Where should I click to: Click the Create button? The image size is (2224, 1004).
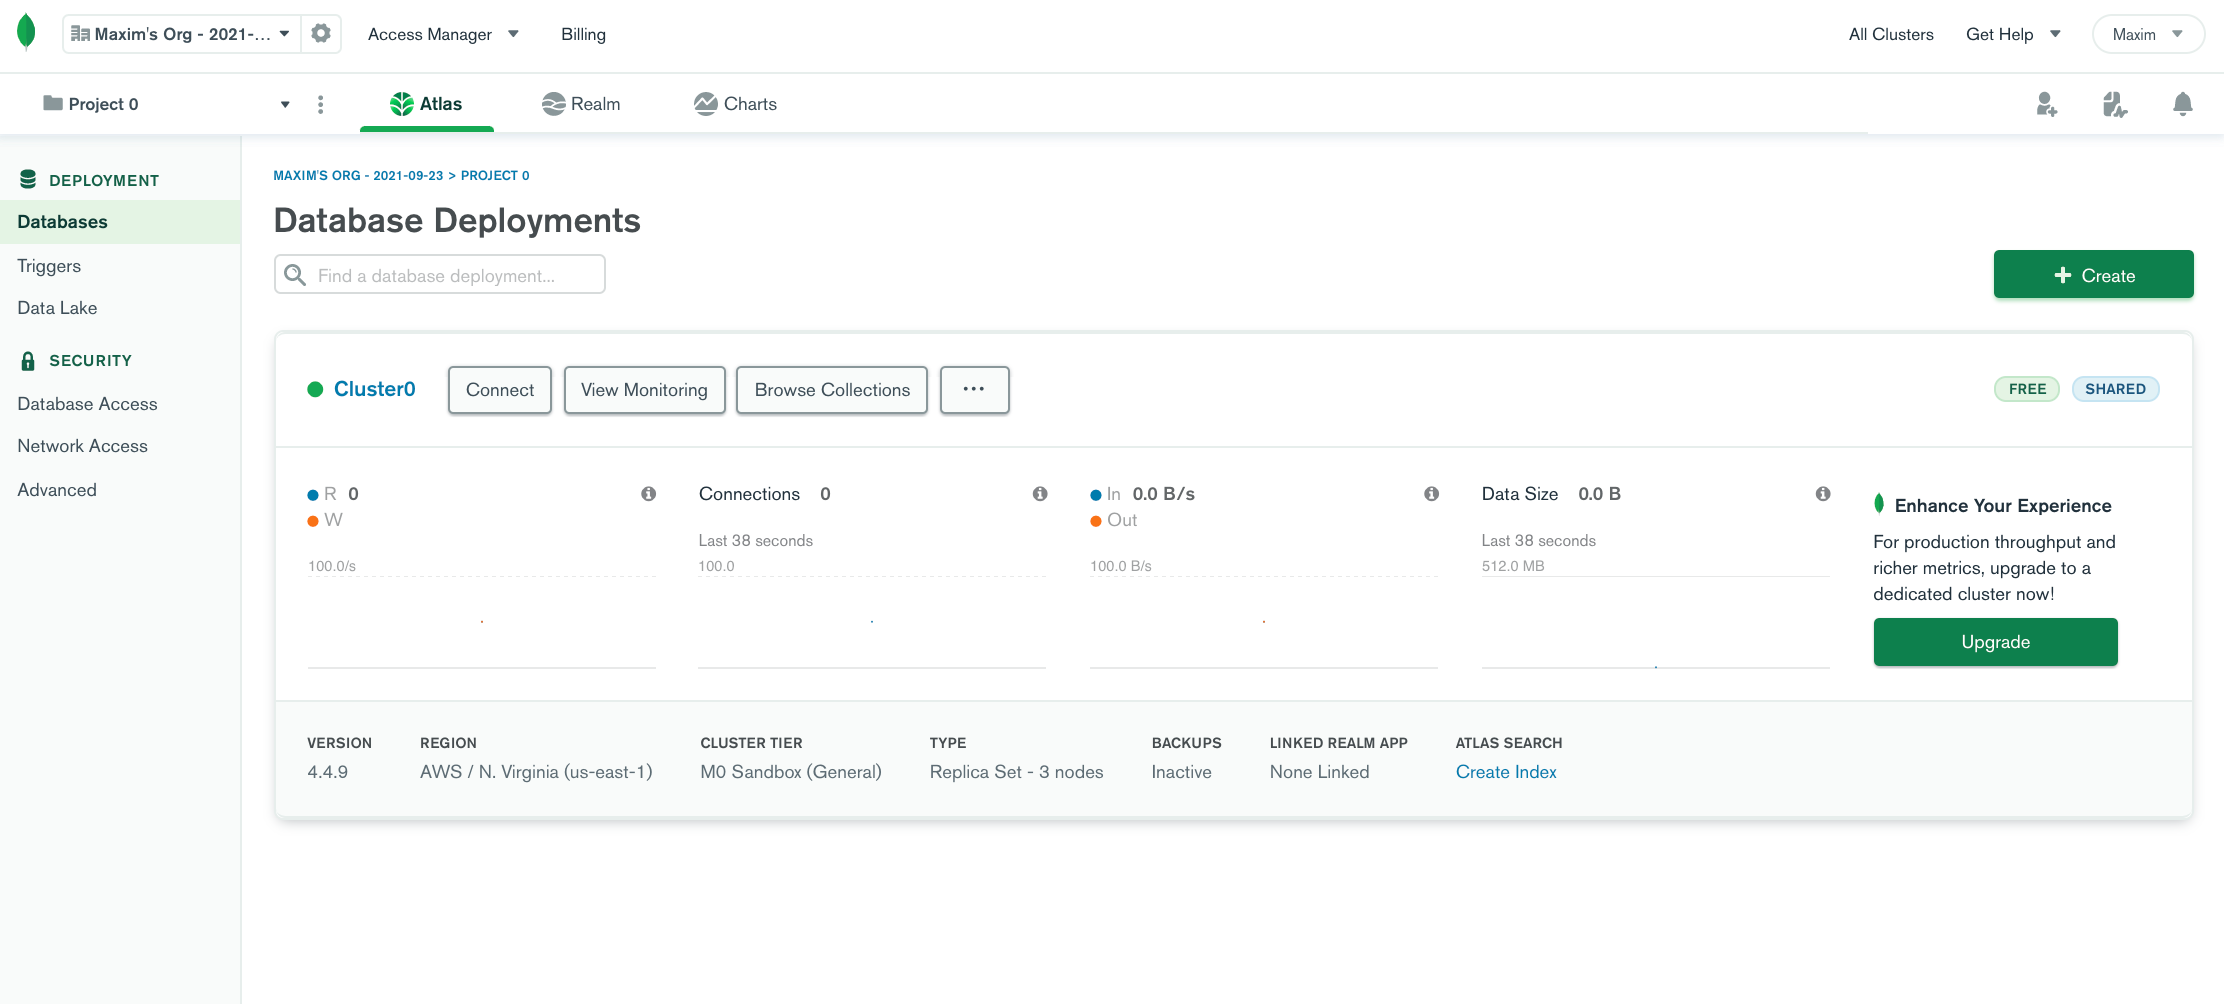2093,274
